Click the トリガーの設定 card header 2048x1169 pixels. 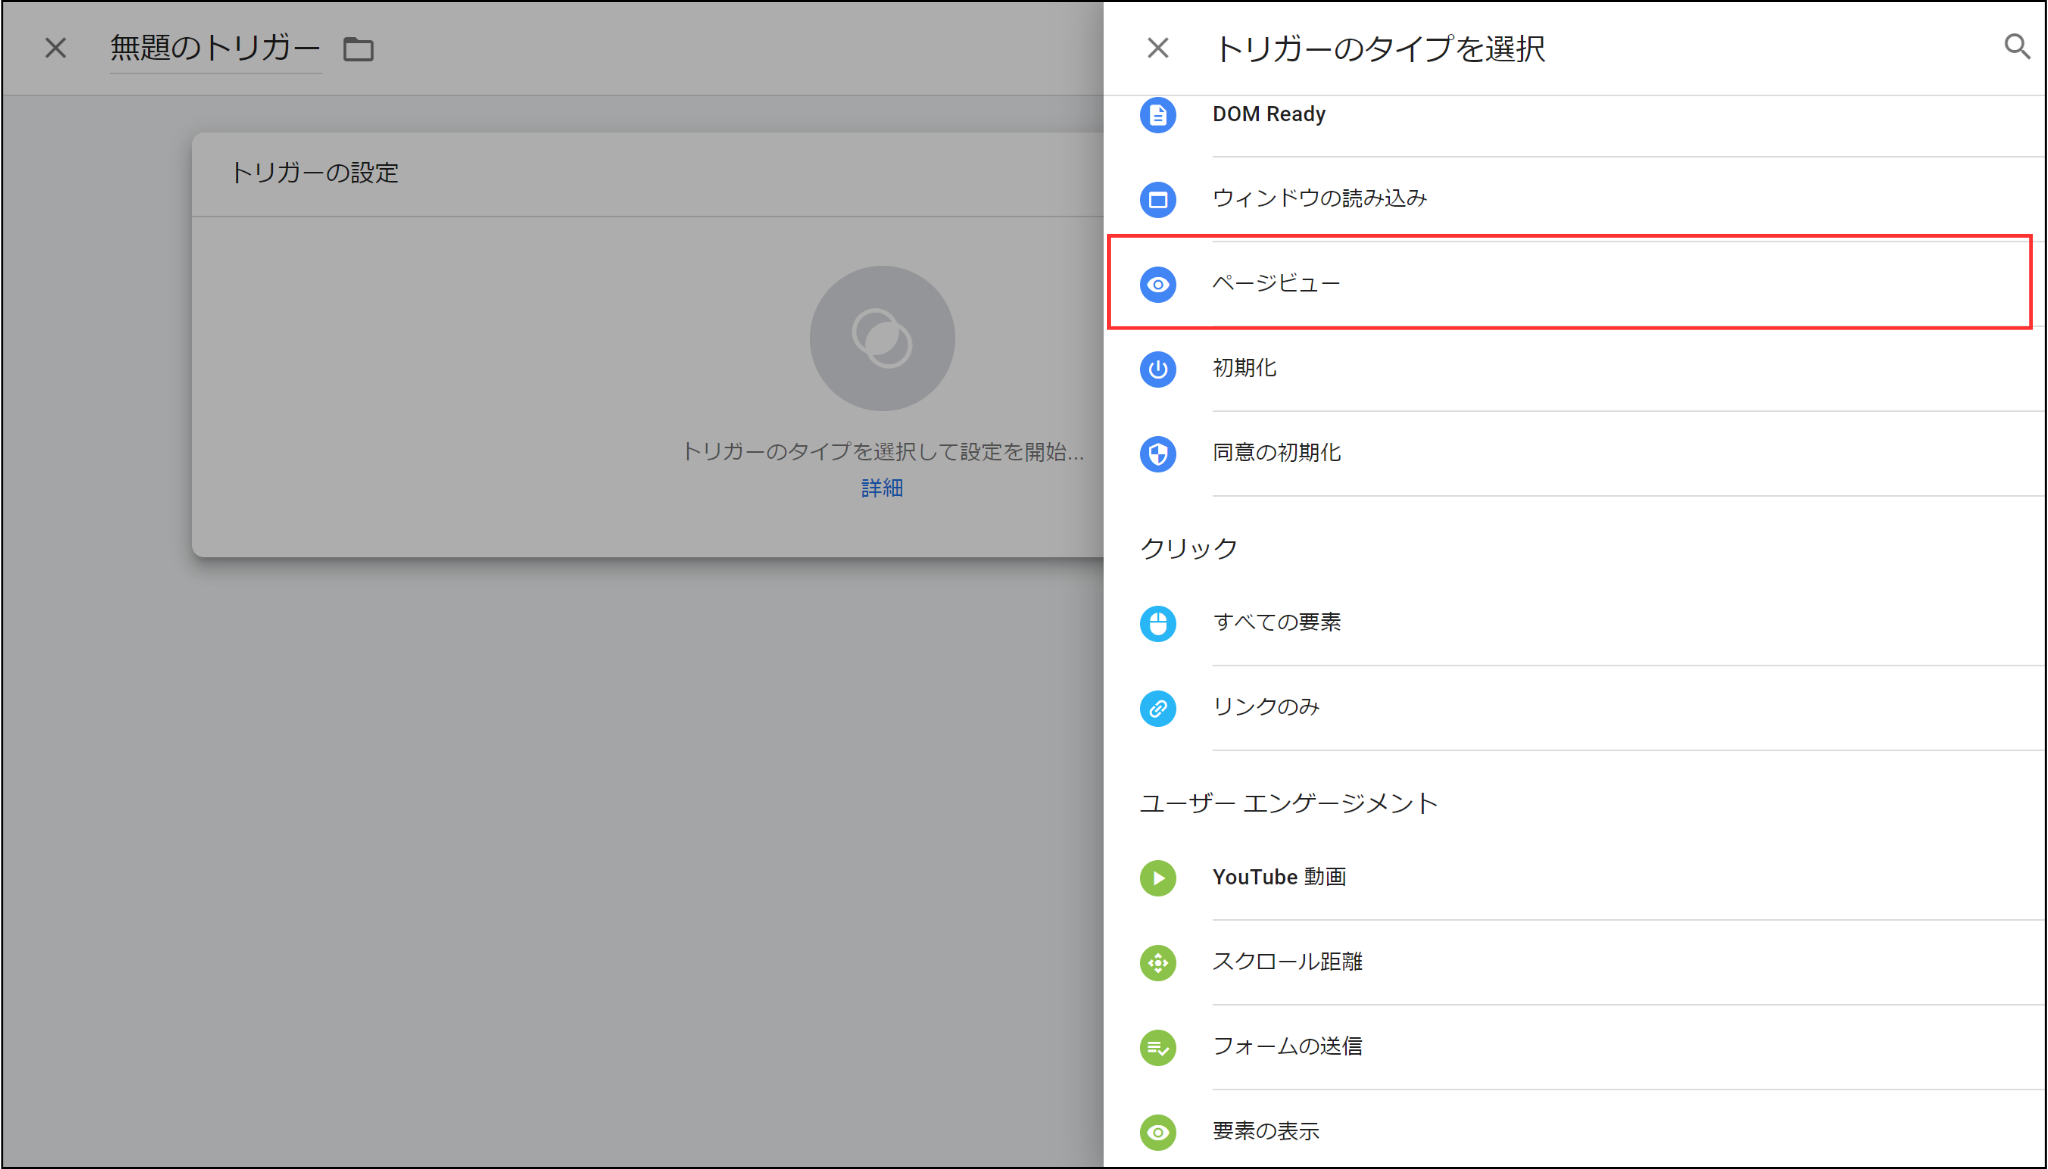coord(648,174)
